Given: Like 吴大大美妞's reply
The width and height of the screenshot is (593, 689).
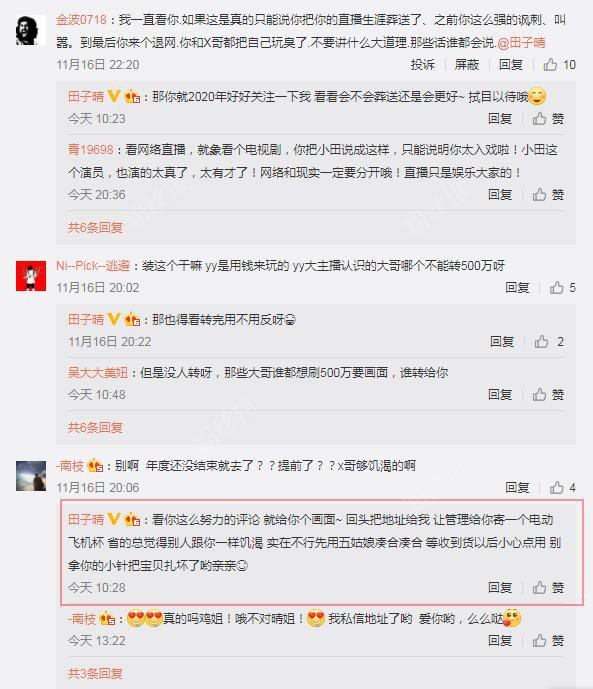Looking at the screenshot, I should [548, 395].
